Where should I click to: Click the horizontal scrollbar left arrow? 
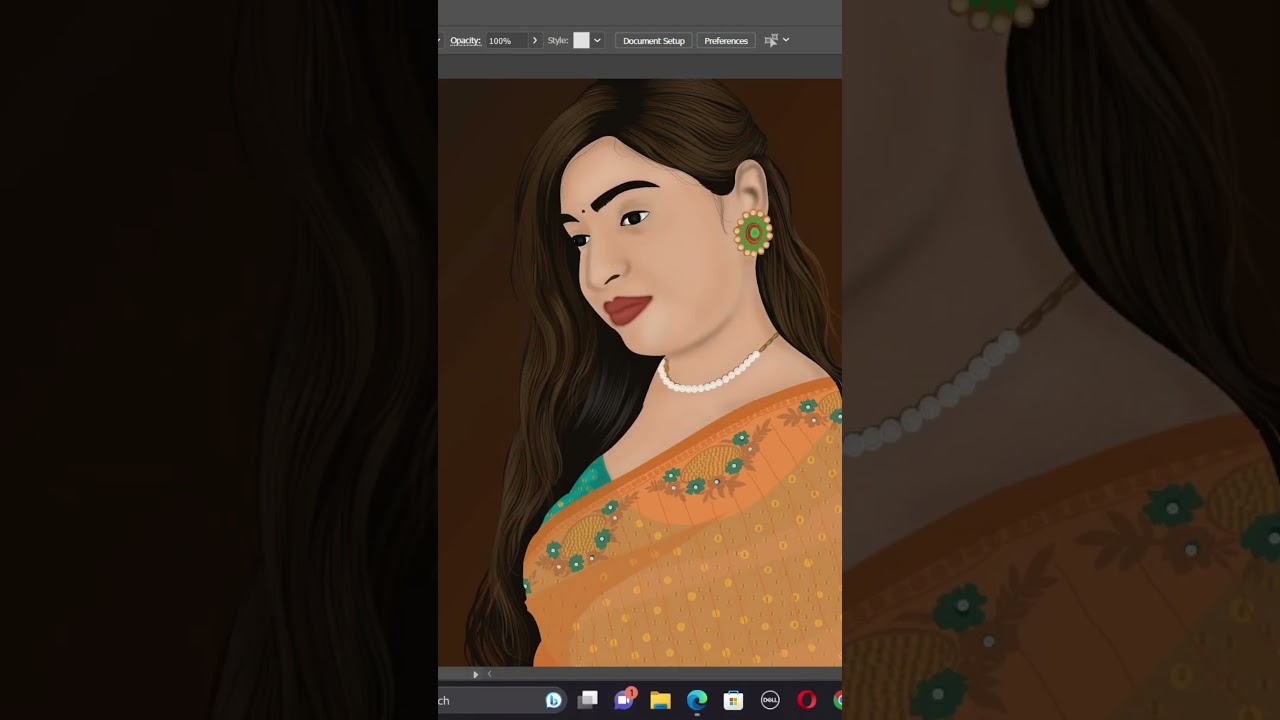(489, 674)
